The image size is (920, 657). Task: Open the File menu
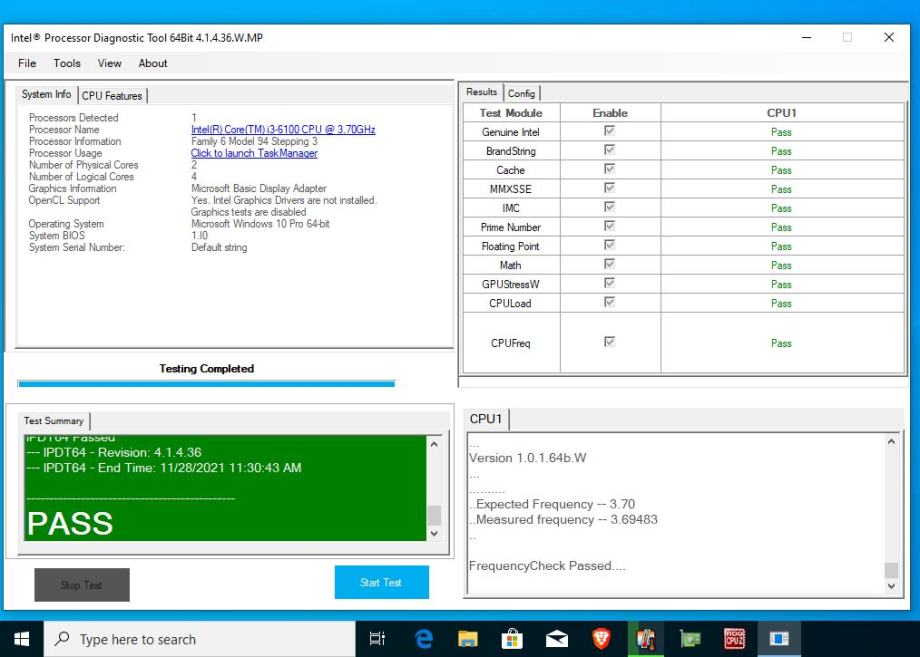(27, 63)
